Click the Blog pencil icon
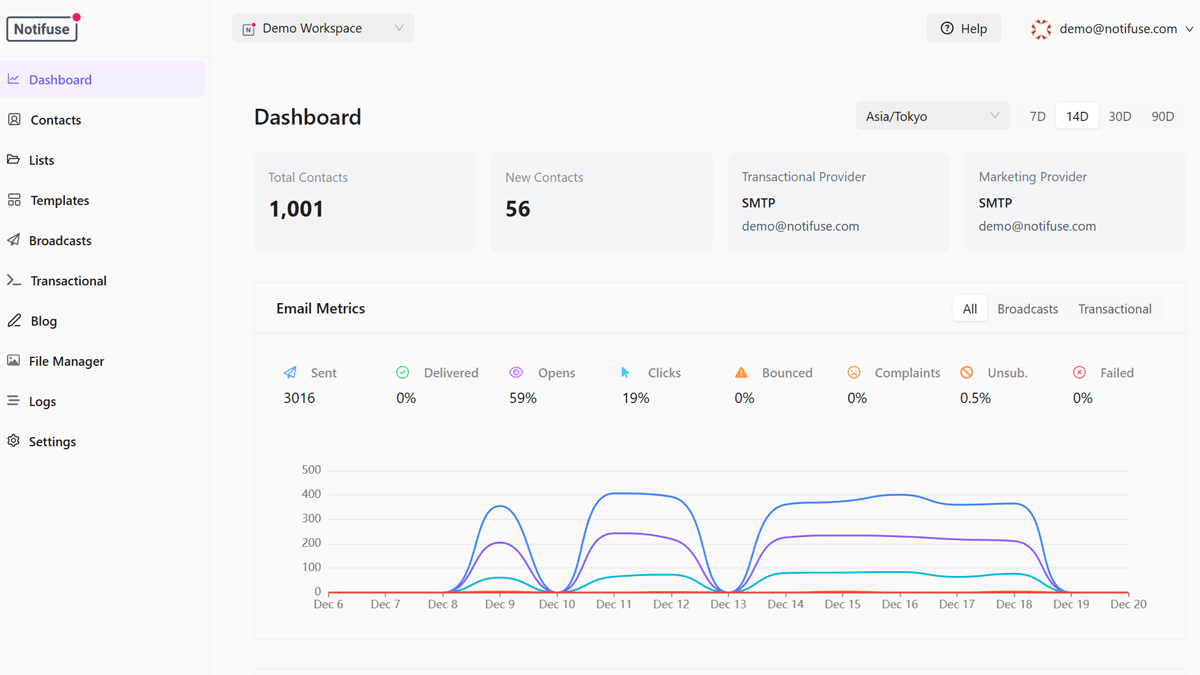The width and height of the screenshot is (1200, 675). coord(14,321)
